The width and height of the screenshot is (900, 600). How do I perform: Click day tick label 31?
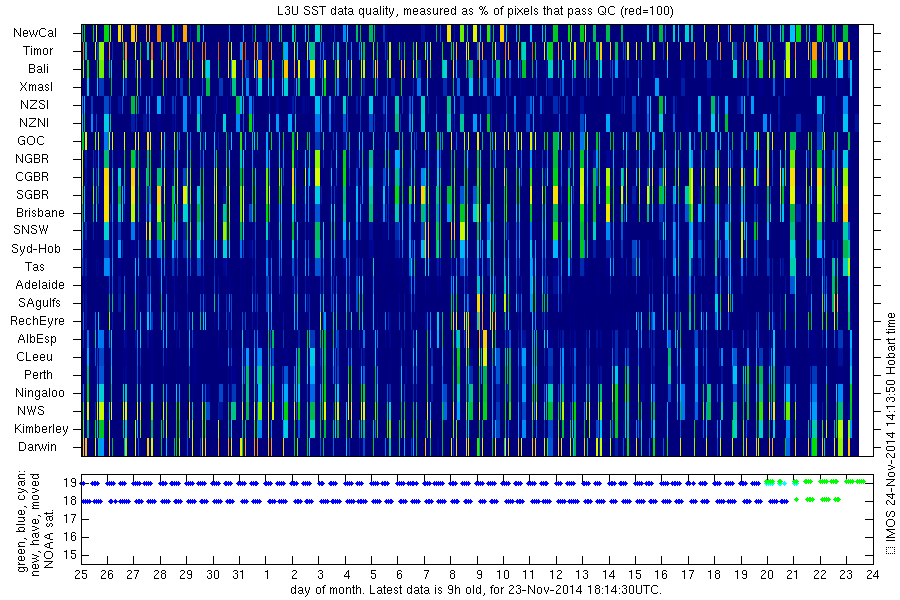coord(238,575)
